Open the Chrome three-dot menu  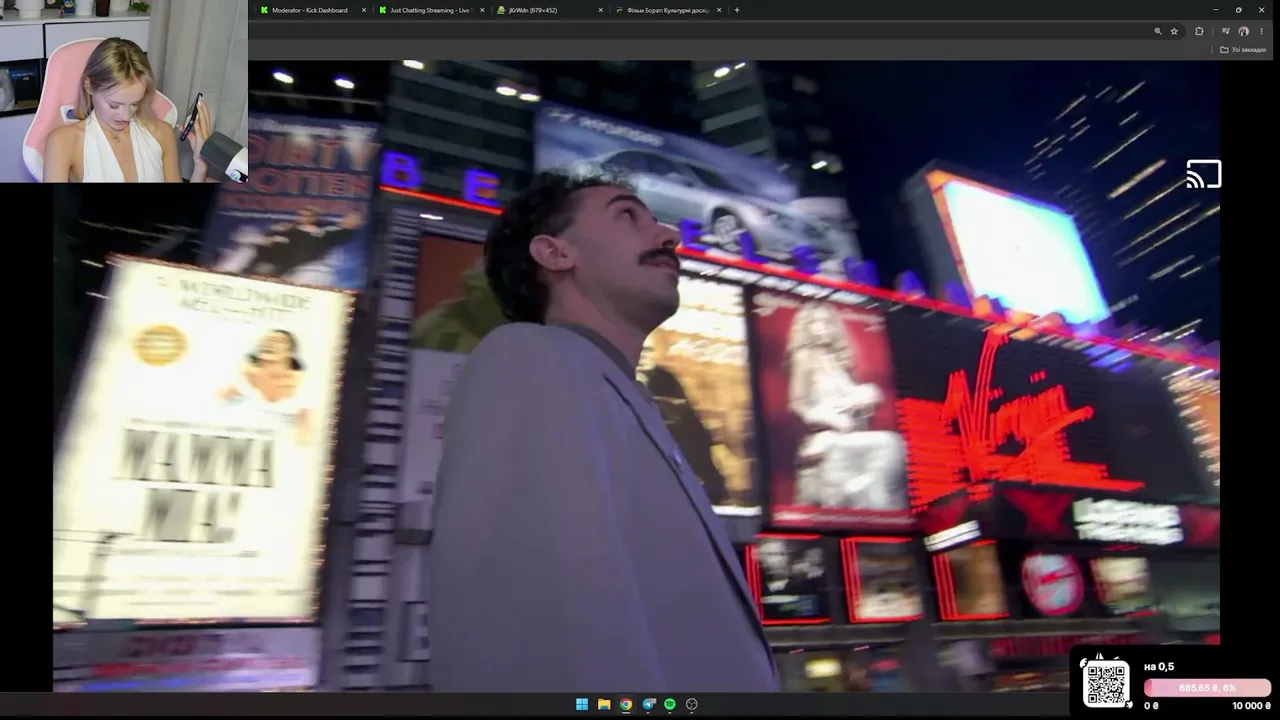pos(1261,31)
